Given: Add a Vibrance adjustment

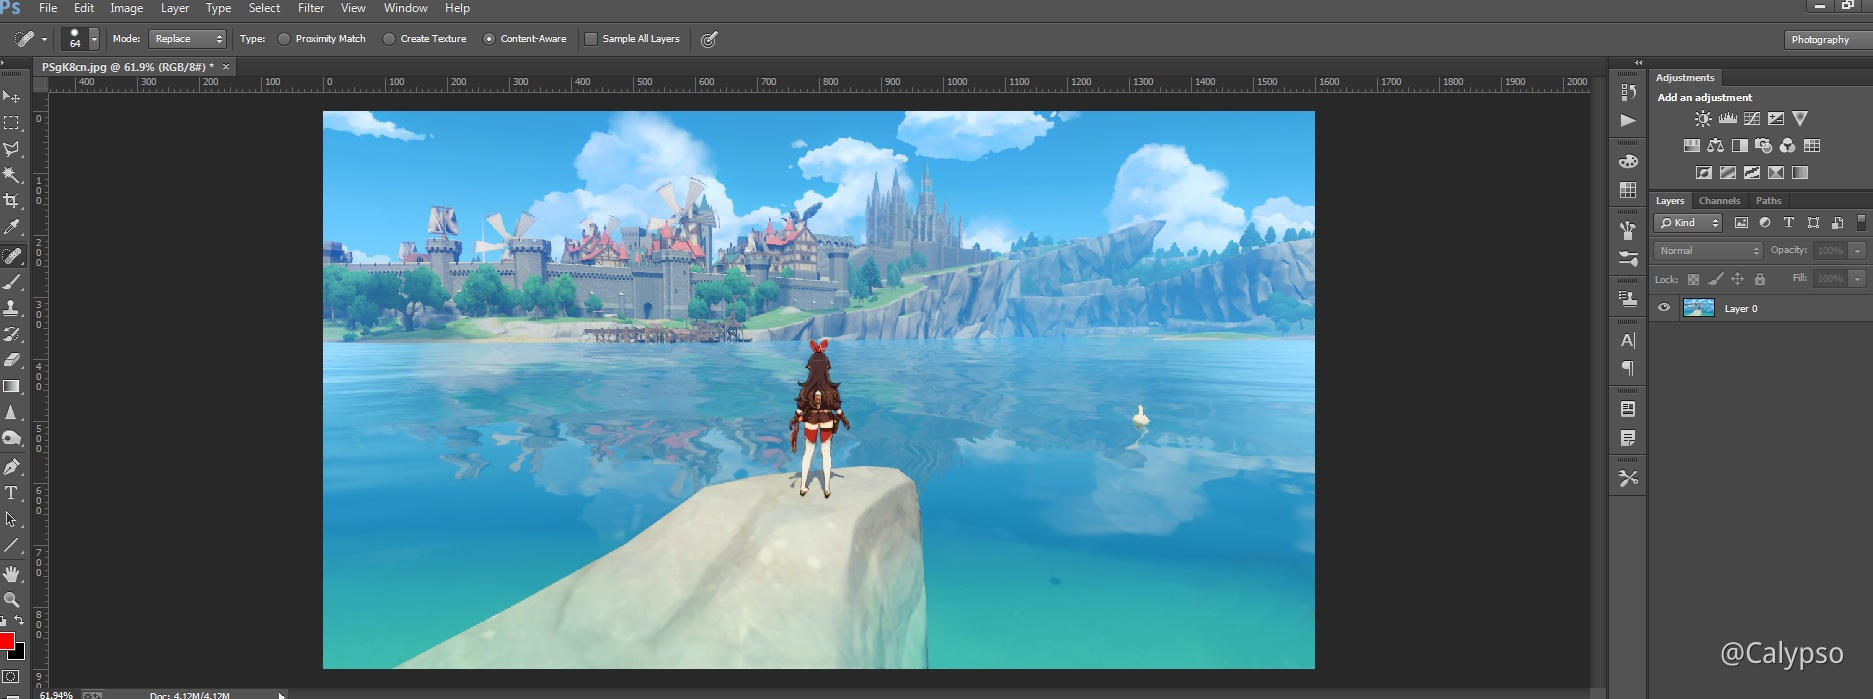Looking at the screenshot, I should (1800, 118).
